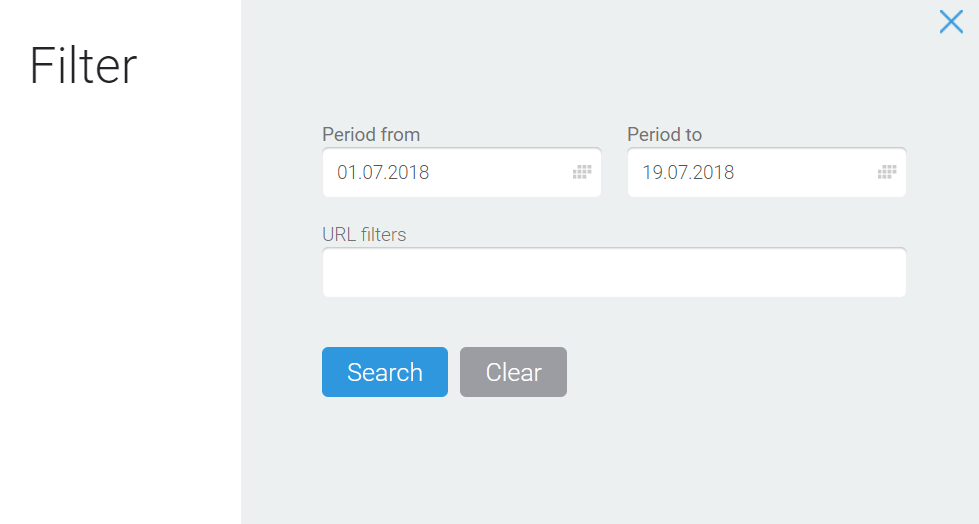This screenshot has width=979, height=524.
Task: Reset the filters using the Clear button
Action: (x=513, y=372)
